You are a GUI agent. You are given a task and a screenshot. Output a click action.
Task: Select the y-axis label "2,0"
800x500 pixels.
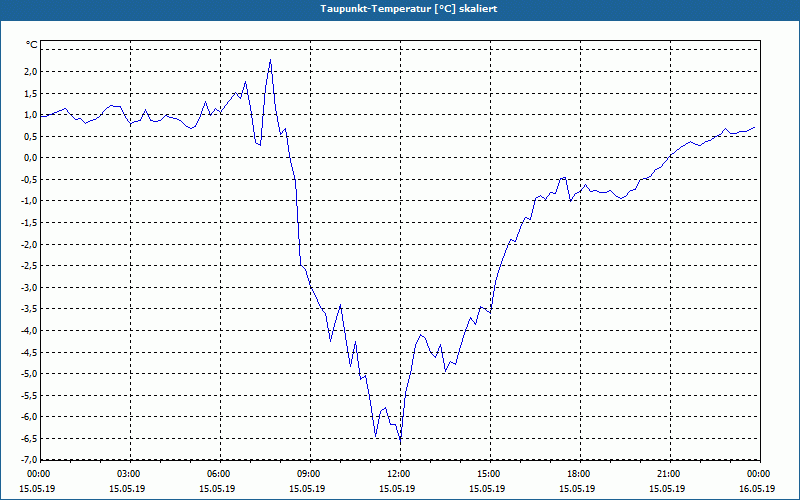tap(31, 71)
